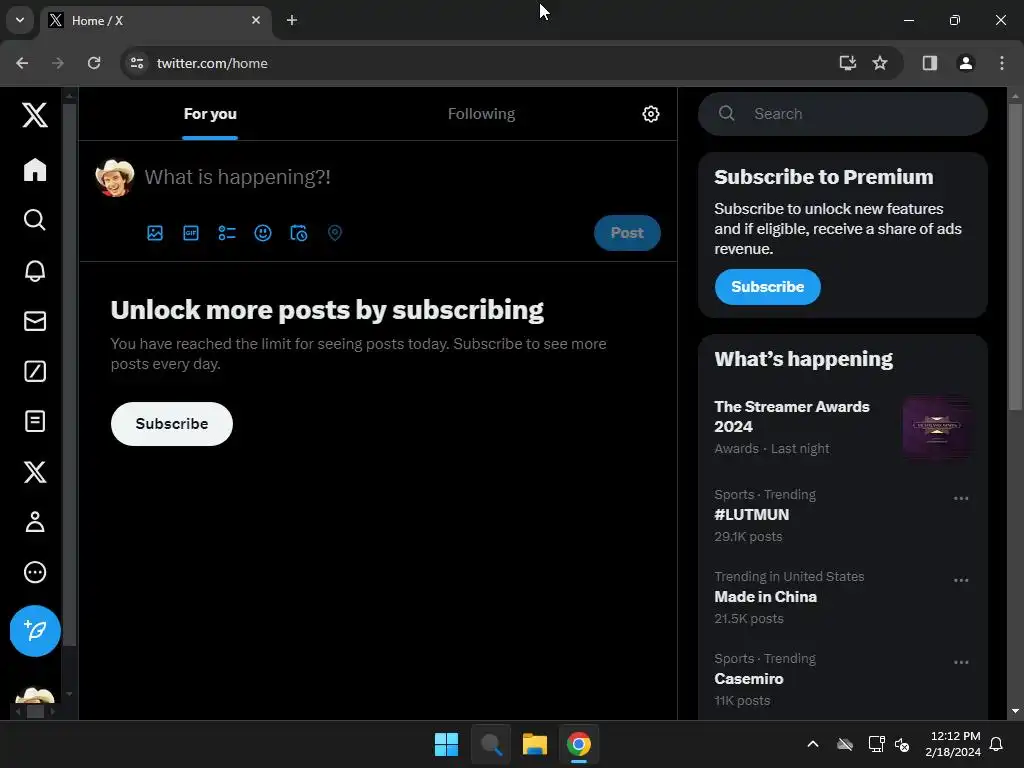Open Explore with the sidebar magnifier icon
The image size is (1024, 768).
pos(35,220)
